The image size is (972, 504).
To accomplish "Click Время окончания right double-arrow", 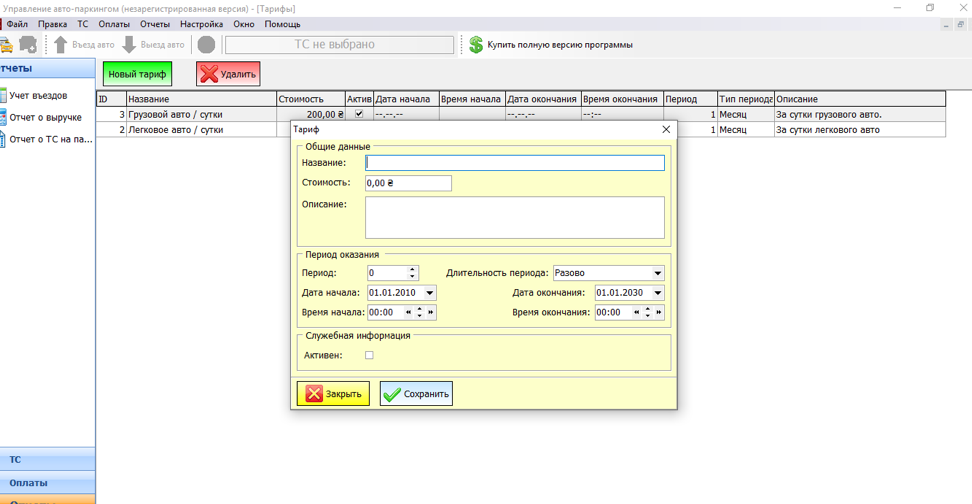I will (x=659, y=312).
